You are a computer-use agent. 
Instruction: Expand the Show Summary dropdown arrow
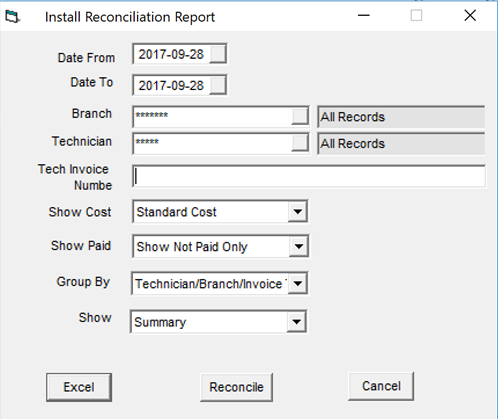[296, 322]
